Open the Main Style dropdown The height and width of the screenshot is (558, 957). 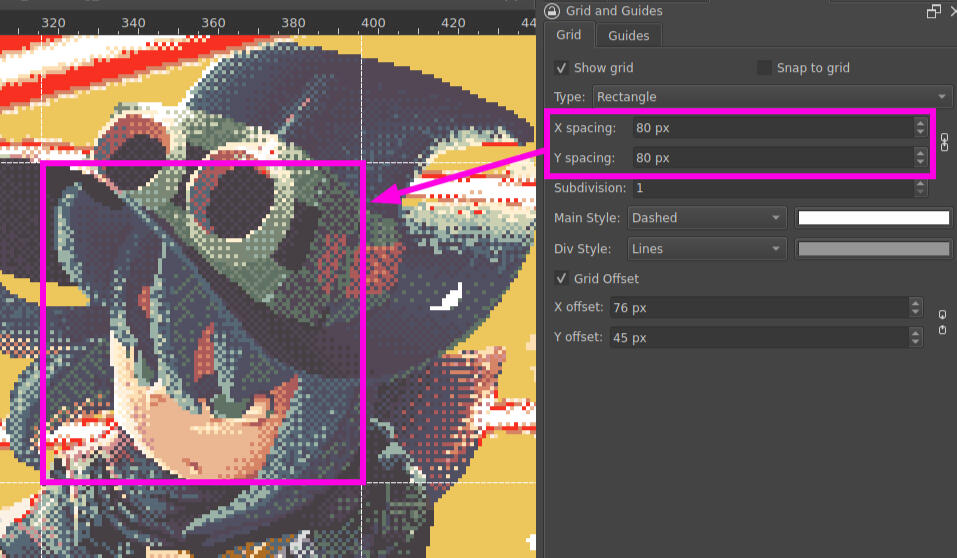pyautogui.click(x=706, y=218)
